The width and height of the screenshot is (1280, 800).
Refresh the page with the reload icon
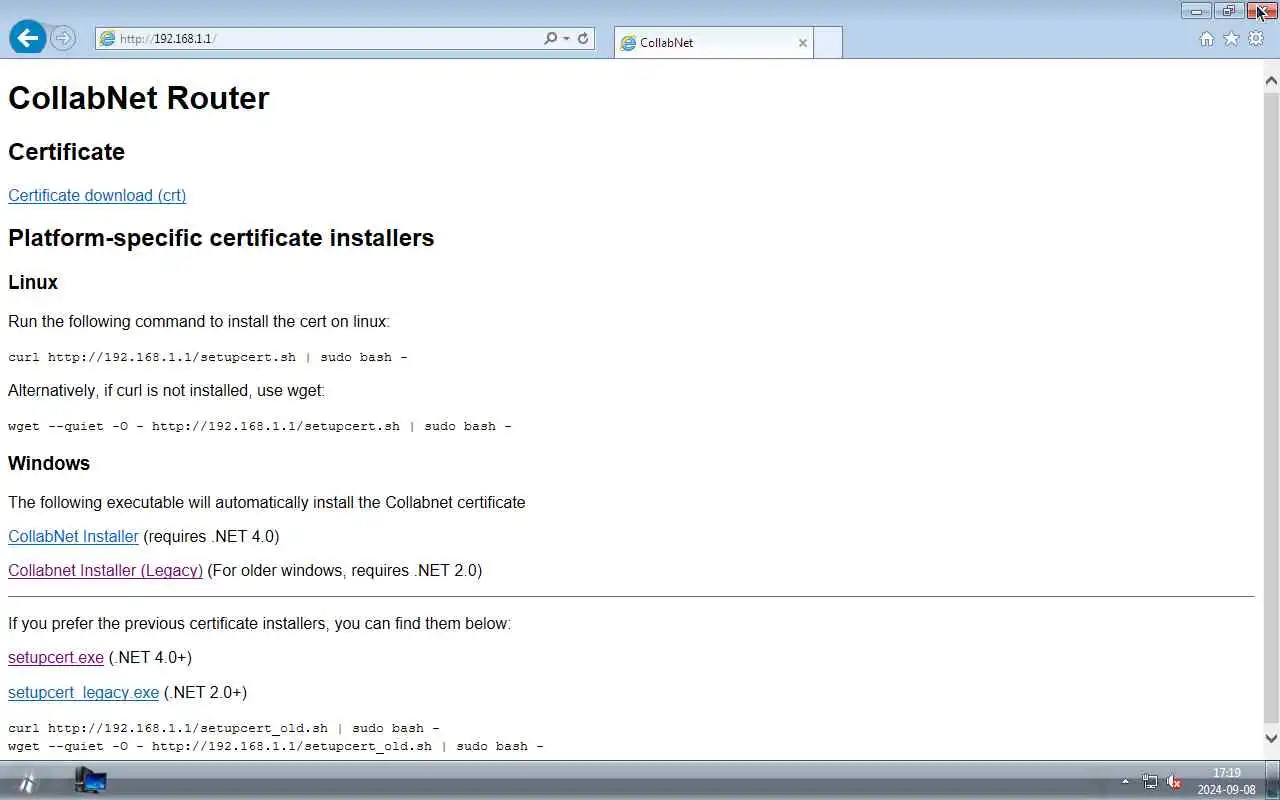point(583,38)
